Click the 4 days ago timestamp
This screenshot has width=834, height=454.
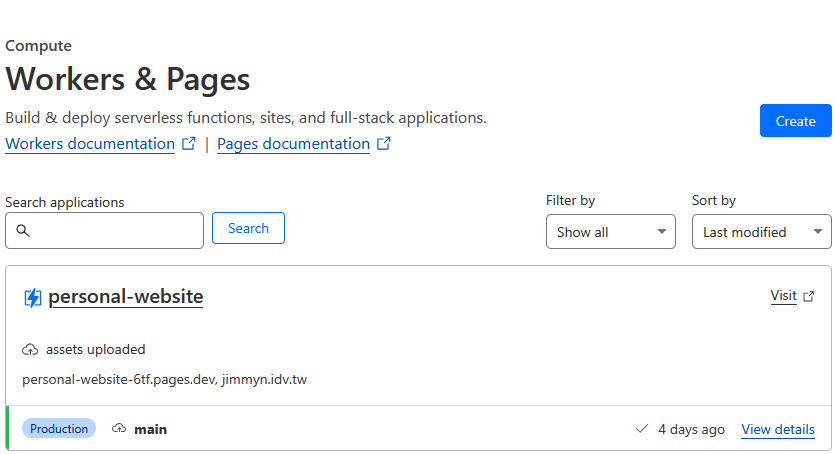point(691,430)
